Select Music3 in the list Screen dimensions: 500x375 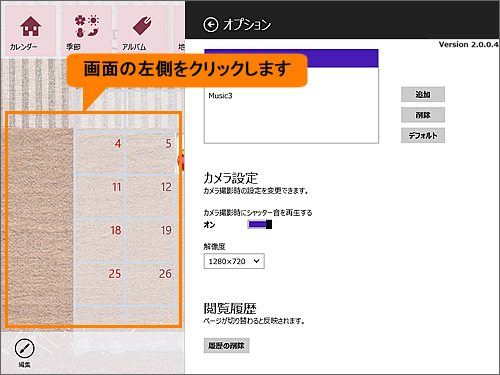tap(220, 96)
